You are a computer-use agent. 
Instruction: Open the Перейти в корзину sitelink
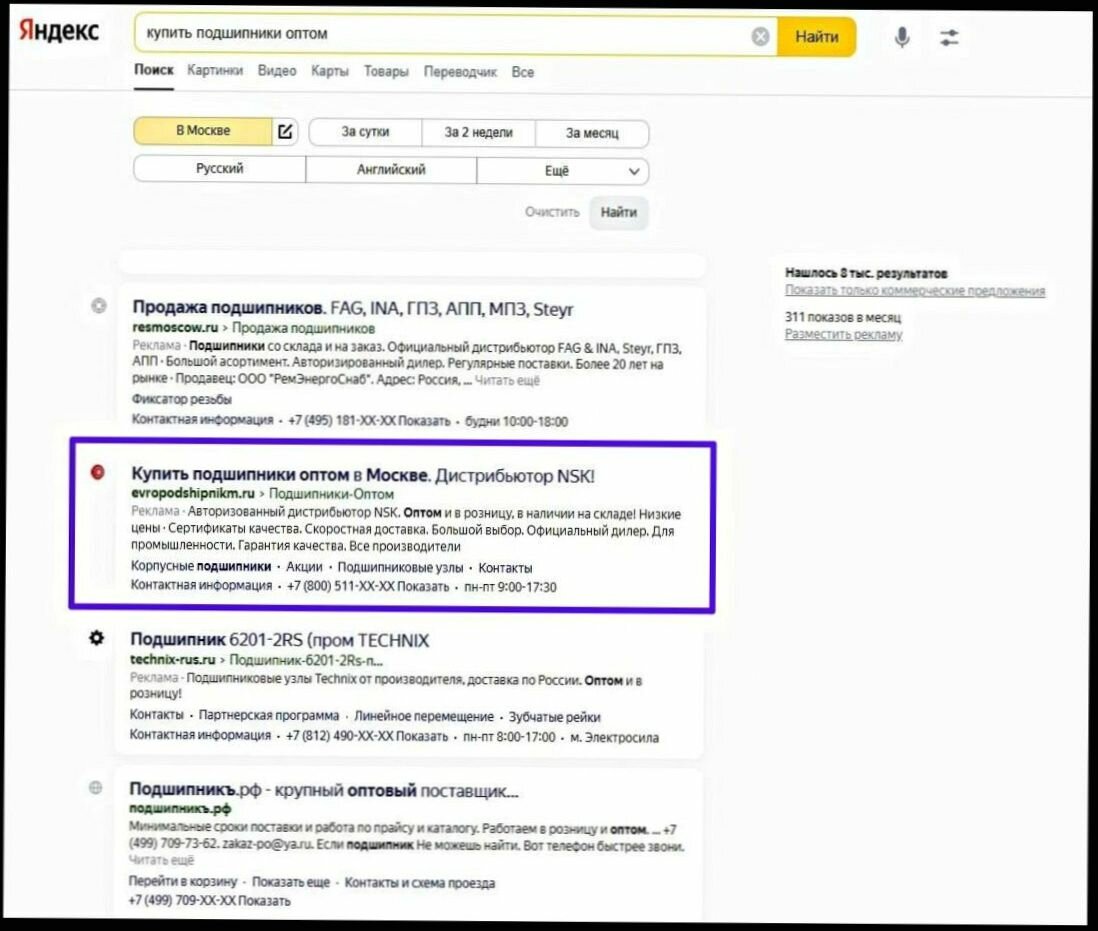point(183,882)
